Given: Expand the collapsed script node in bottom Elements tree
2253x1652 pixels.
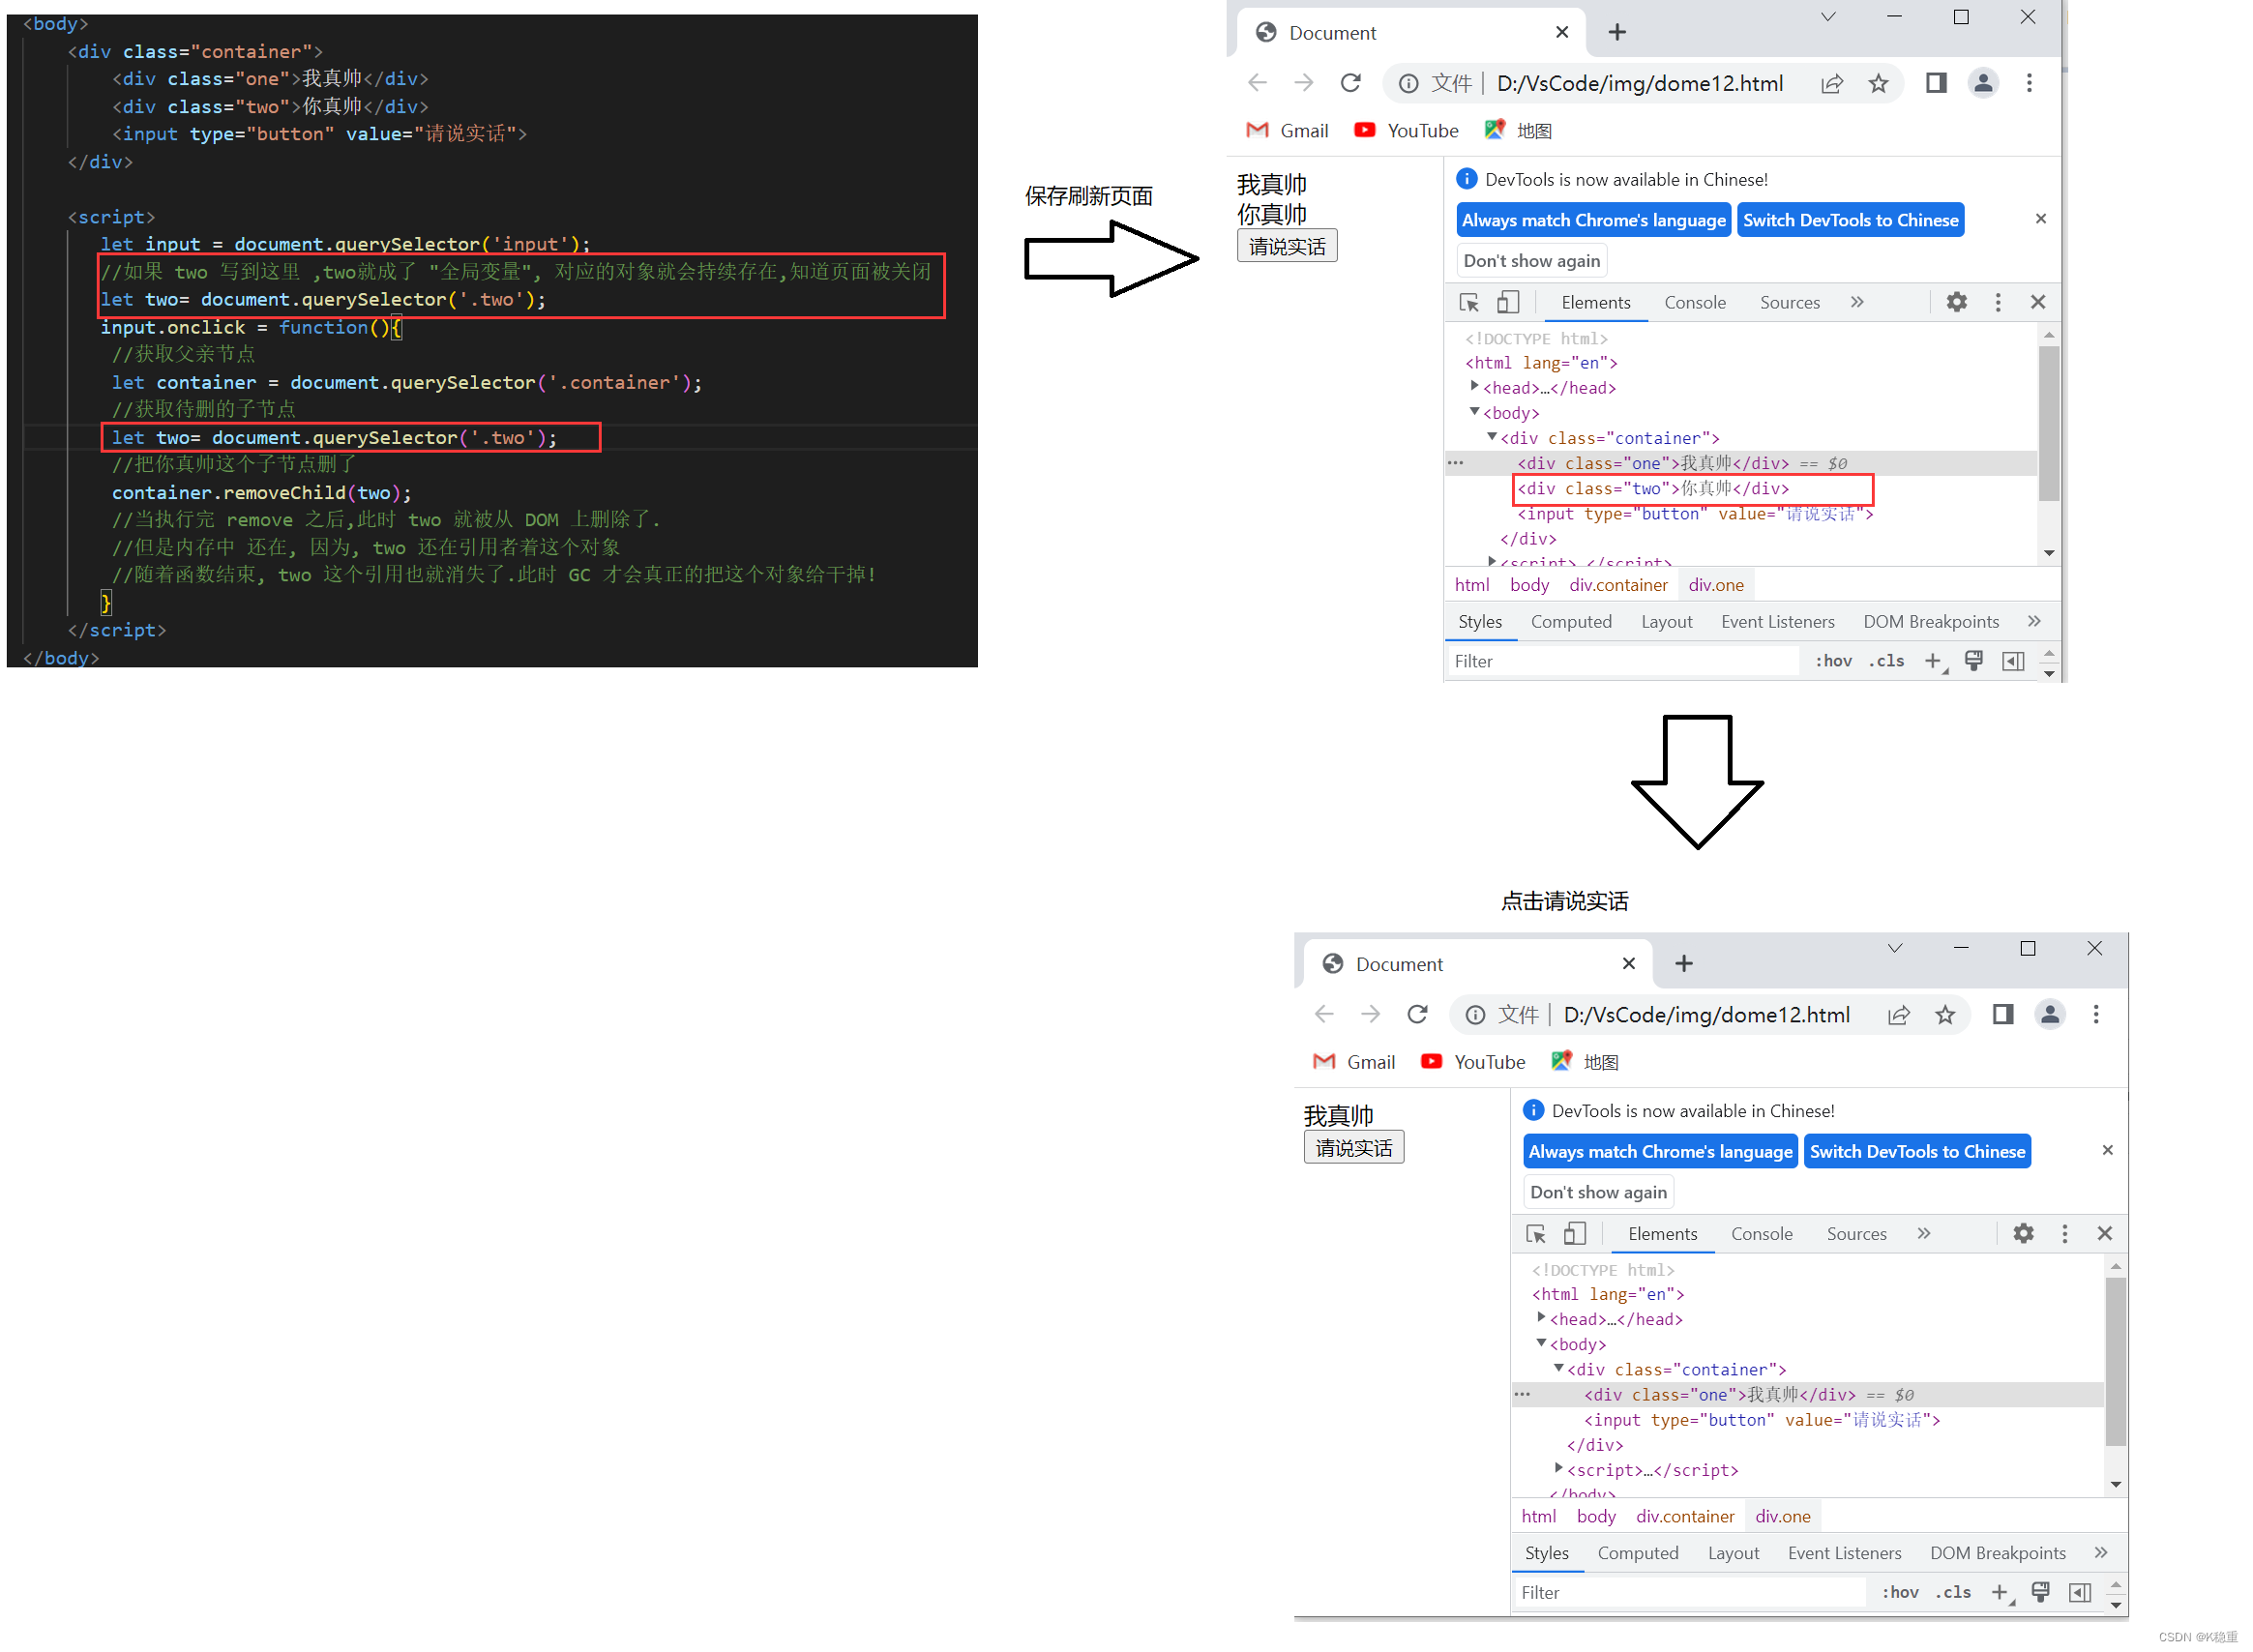Looking at the screenshot, I should 1558,1469.
